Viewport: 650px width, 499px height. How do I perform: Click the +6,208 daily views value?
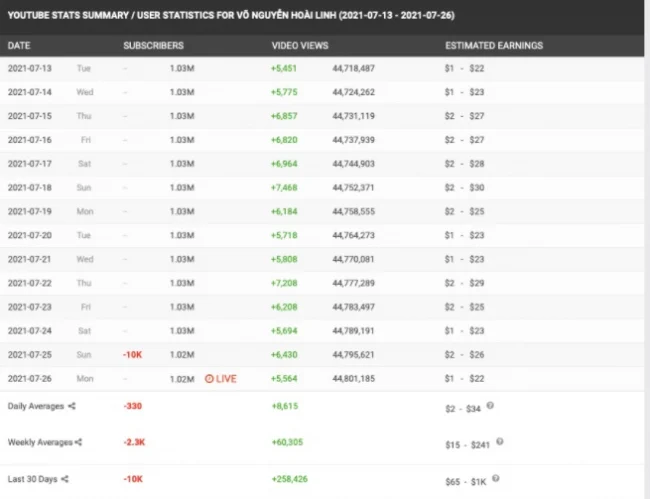click(x=284, y=307)
